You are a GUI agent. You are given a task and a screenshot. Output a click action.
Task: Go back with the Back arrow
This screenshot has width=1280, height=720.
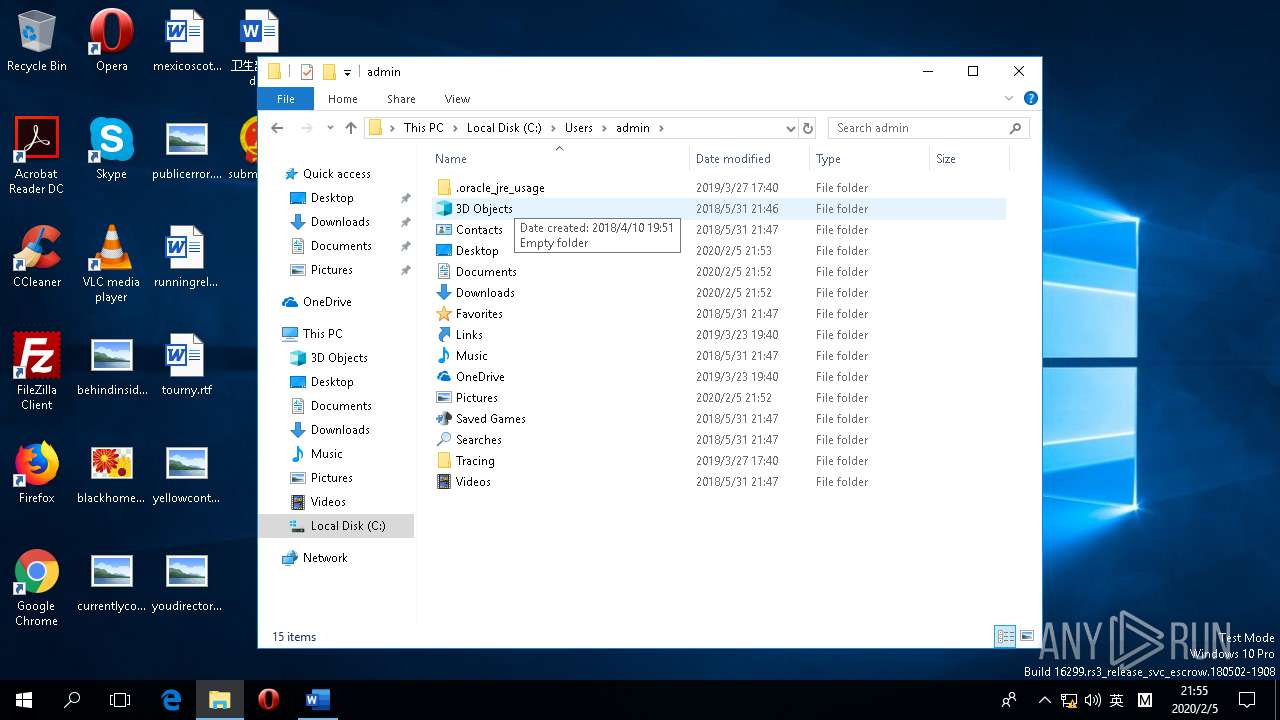(278, 128)
